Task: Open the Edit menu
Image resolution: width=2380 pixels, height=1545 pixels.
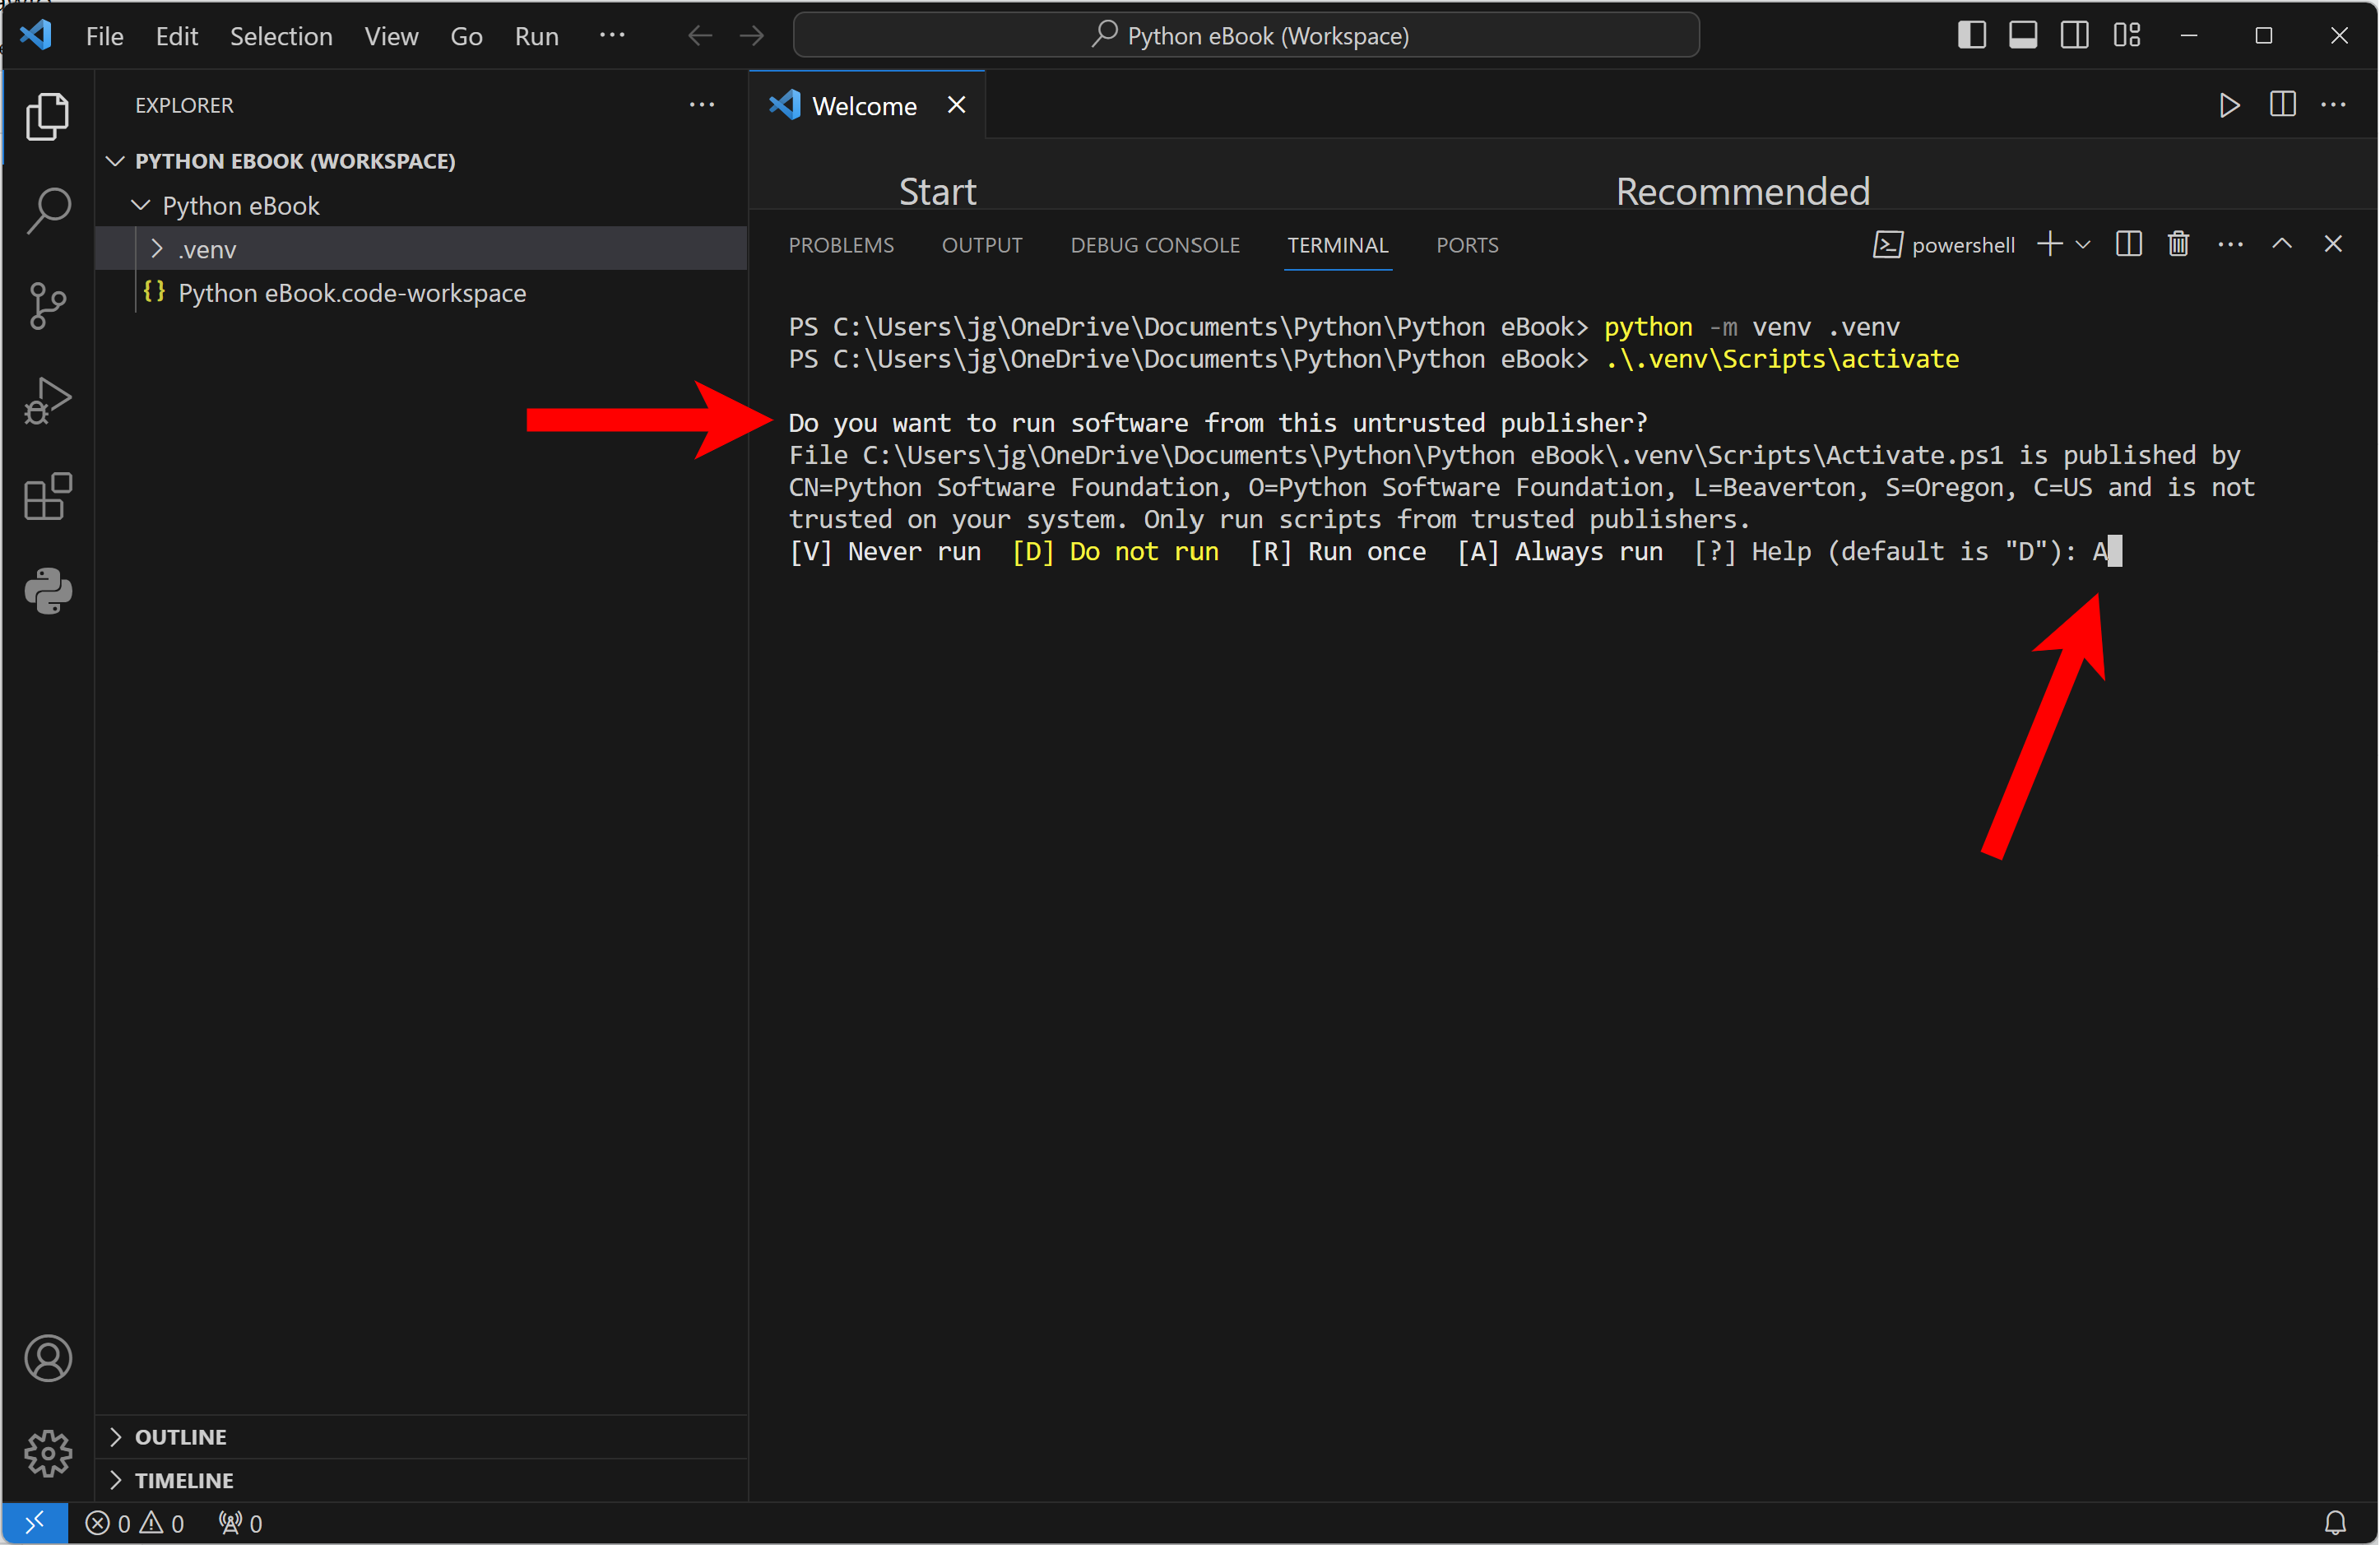Action: point(177,36)
